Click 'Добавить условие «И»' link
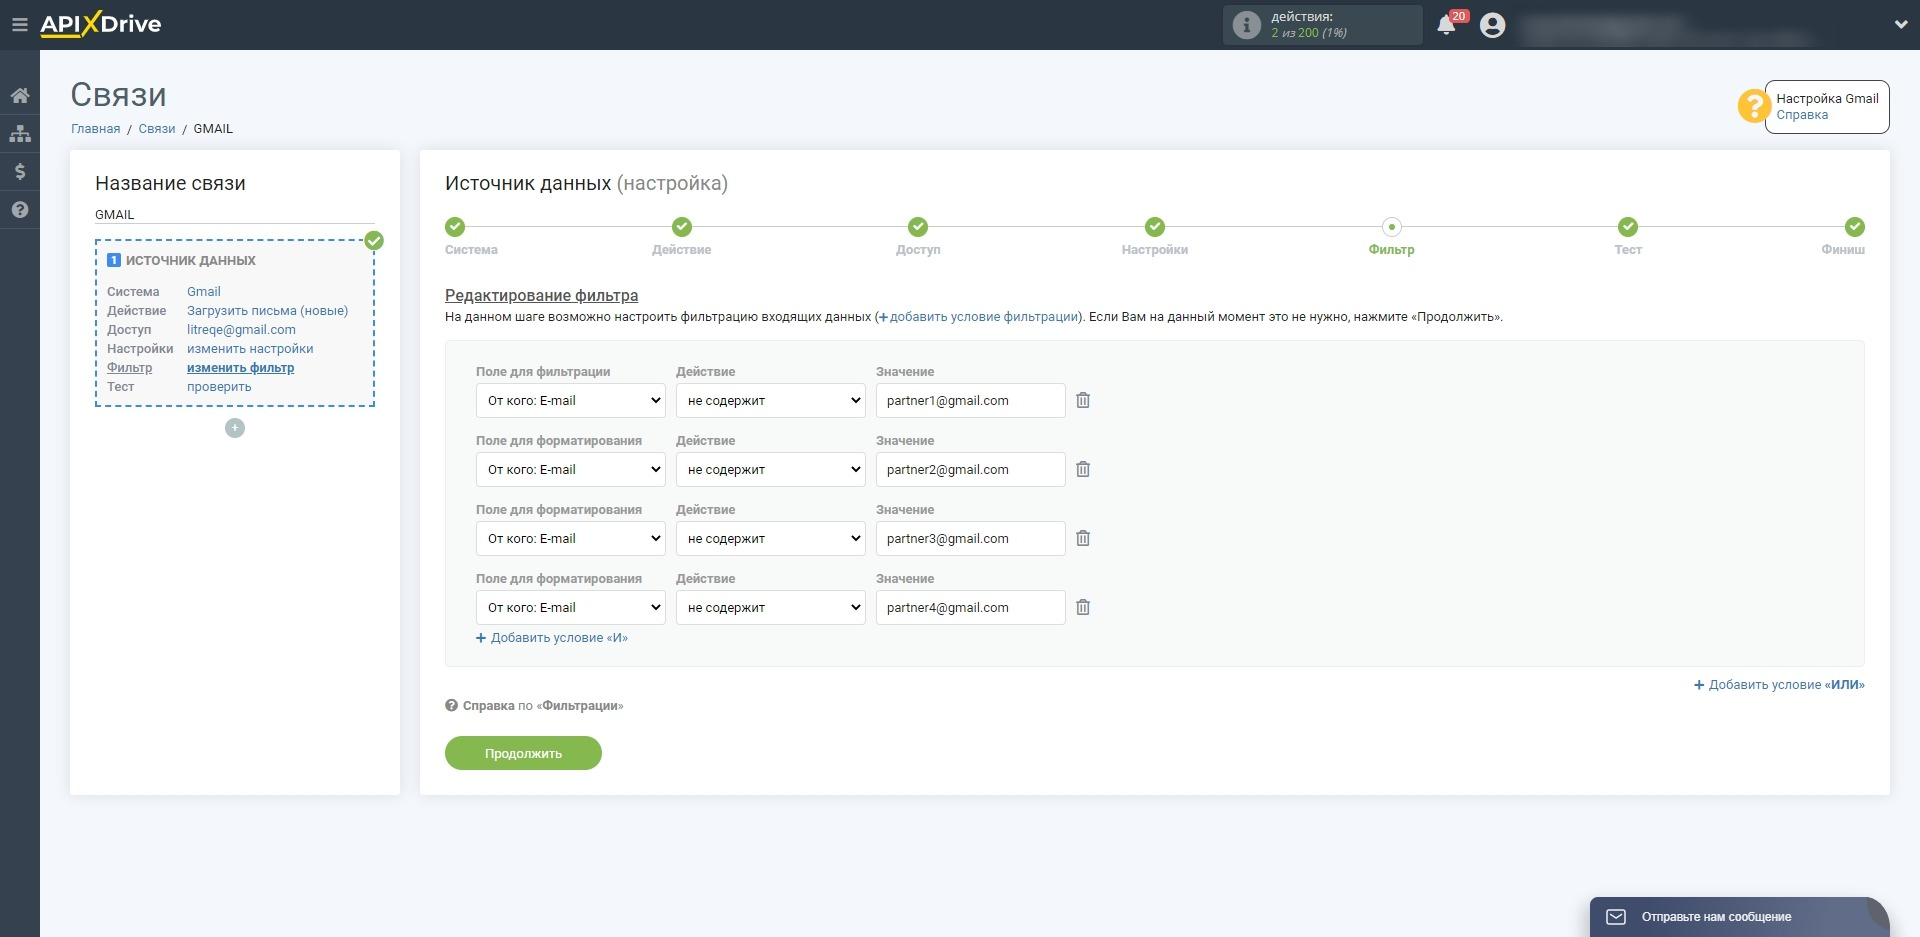 coord(552,638)
